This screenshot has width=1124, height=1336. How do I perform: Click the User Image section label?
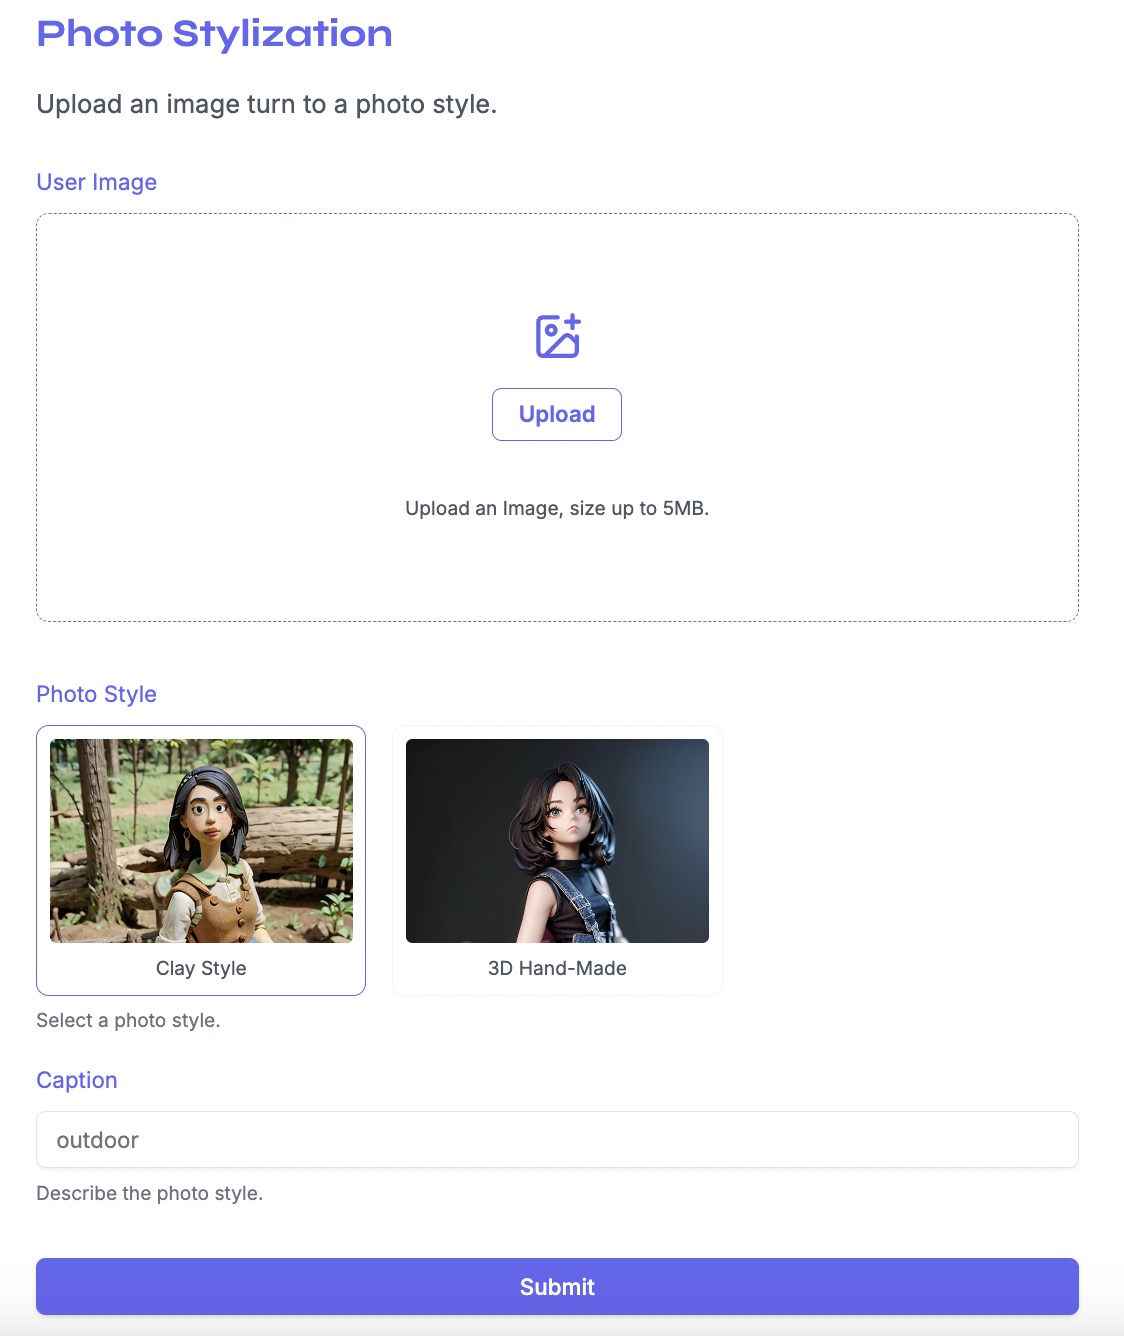96,182
